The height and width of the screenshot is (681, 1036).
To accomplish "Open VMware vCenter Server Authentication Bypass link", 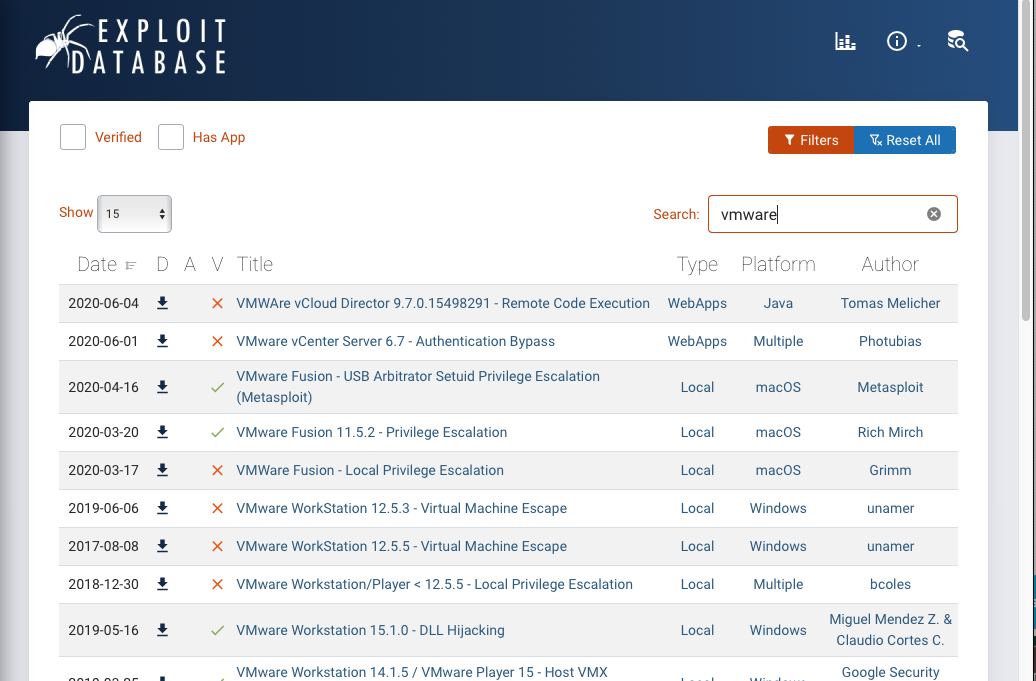I will coord(395,341).
